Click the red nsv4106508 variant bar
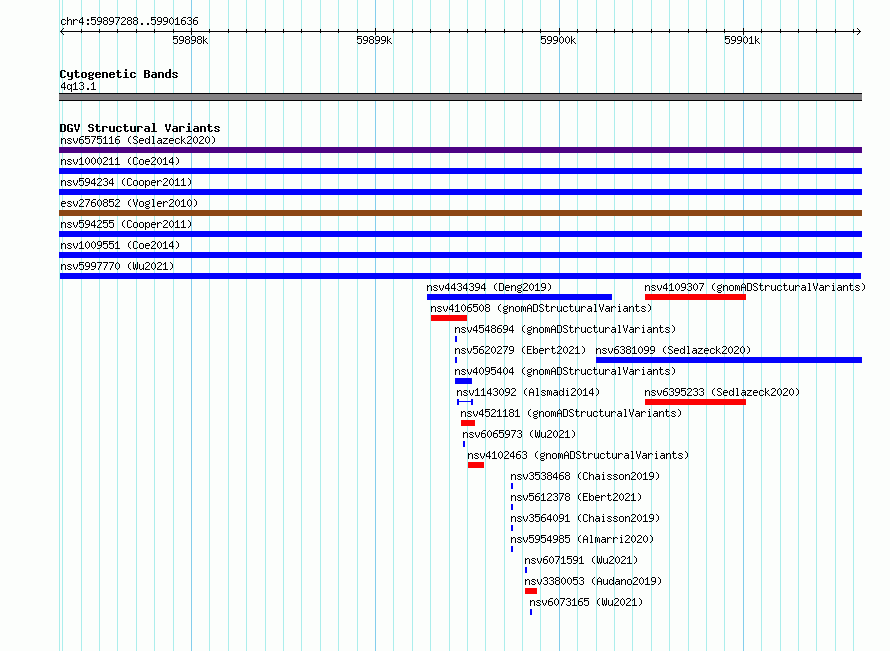This screenshot has height=651, width=890. click(x=448, y=318)
